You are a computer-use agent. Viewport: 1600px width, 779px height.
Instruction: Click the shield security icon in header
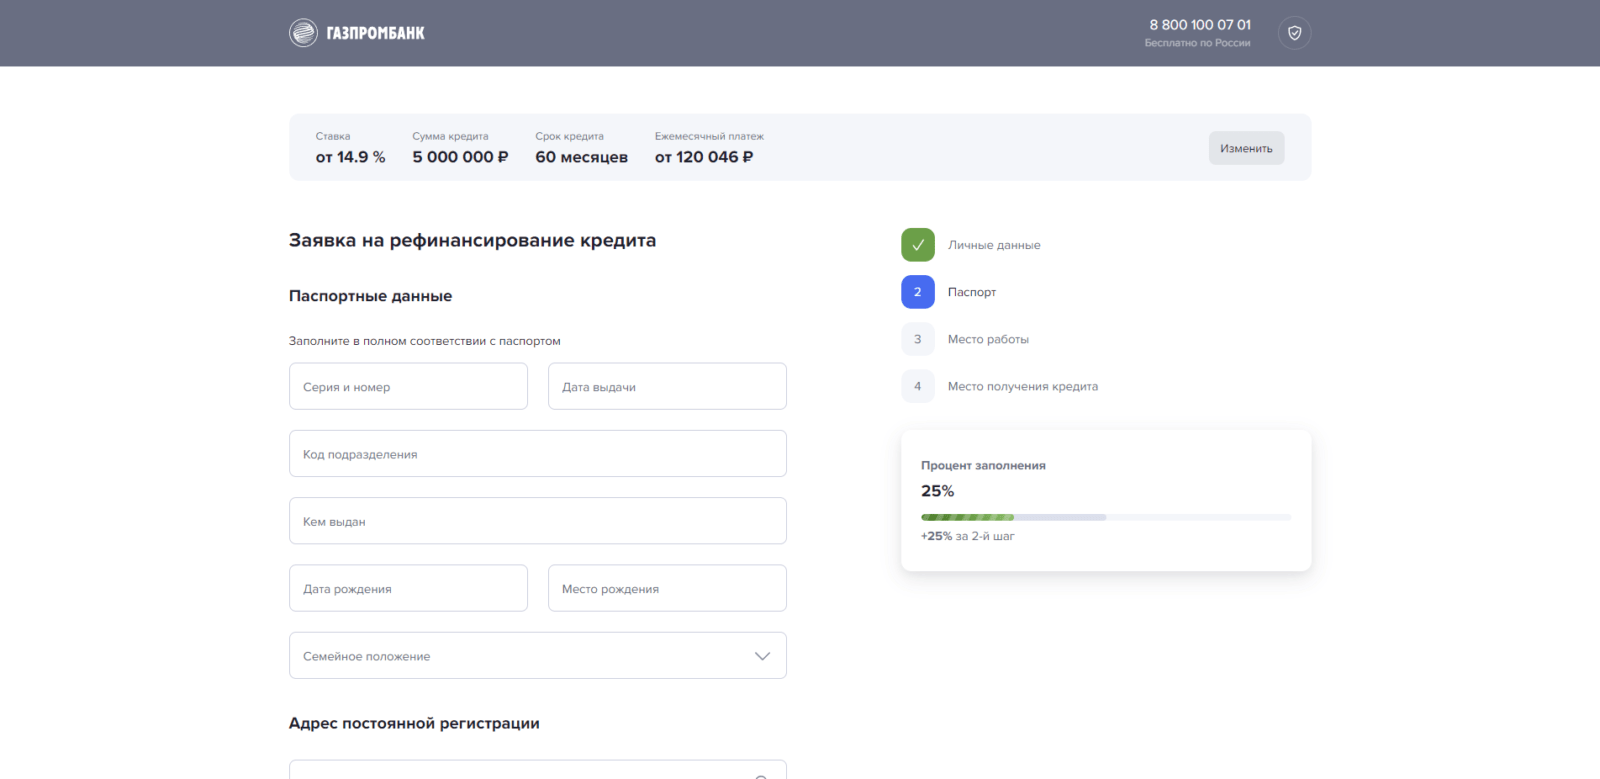click(x=1294, y=33)
